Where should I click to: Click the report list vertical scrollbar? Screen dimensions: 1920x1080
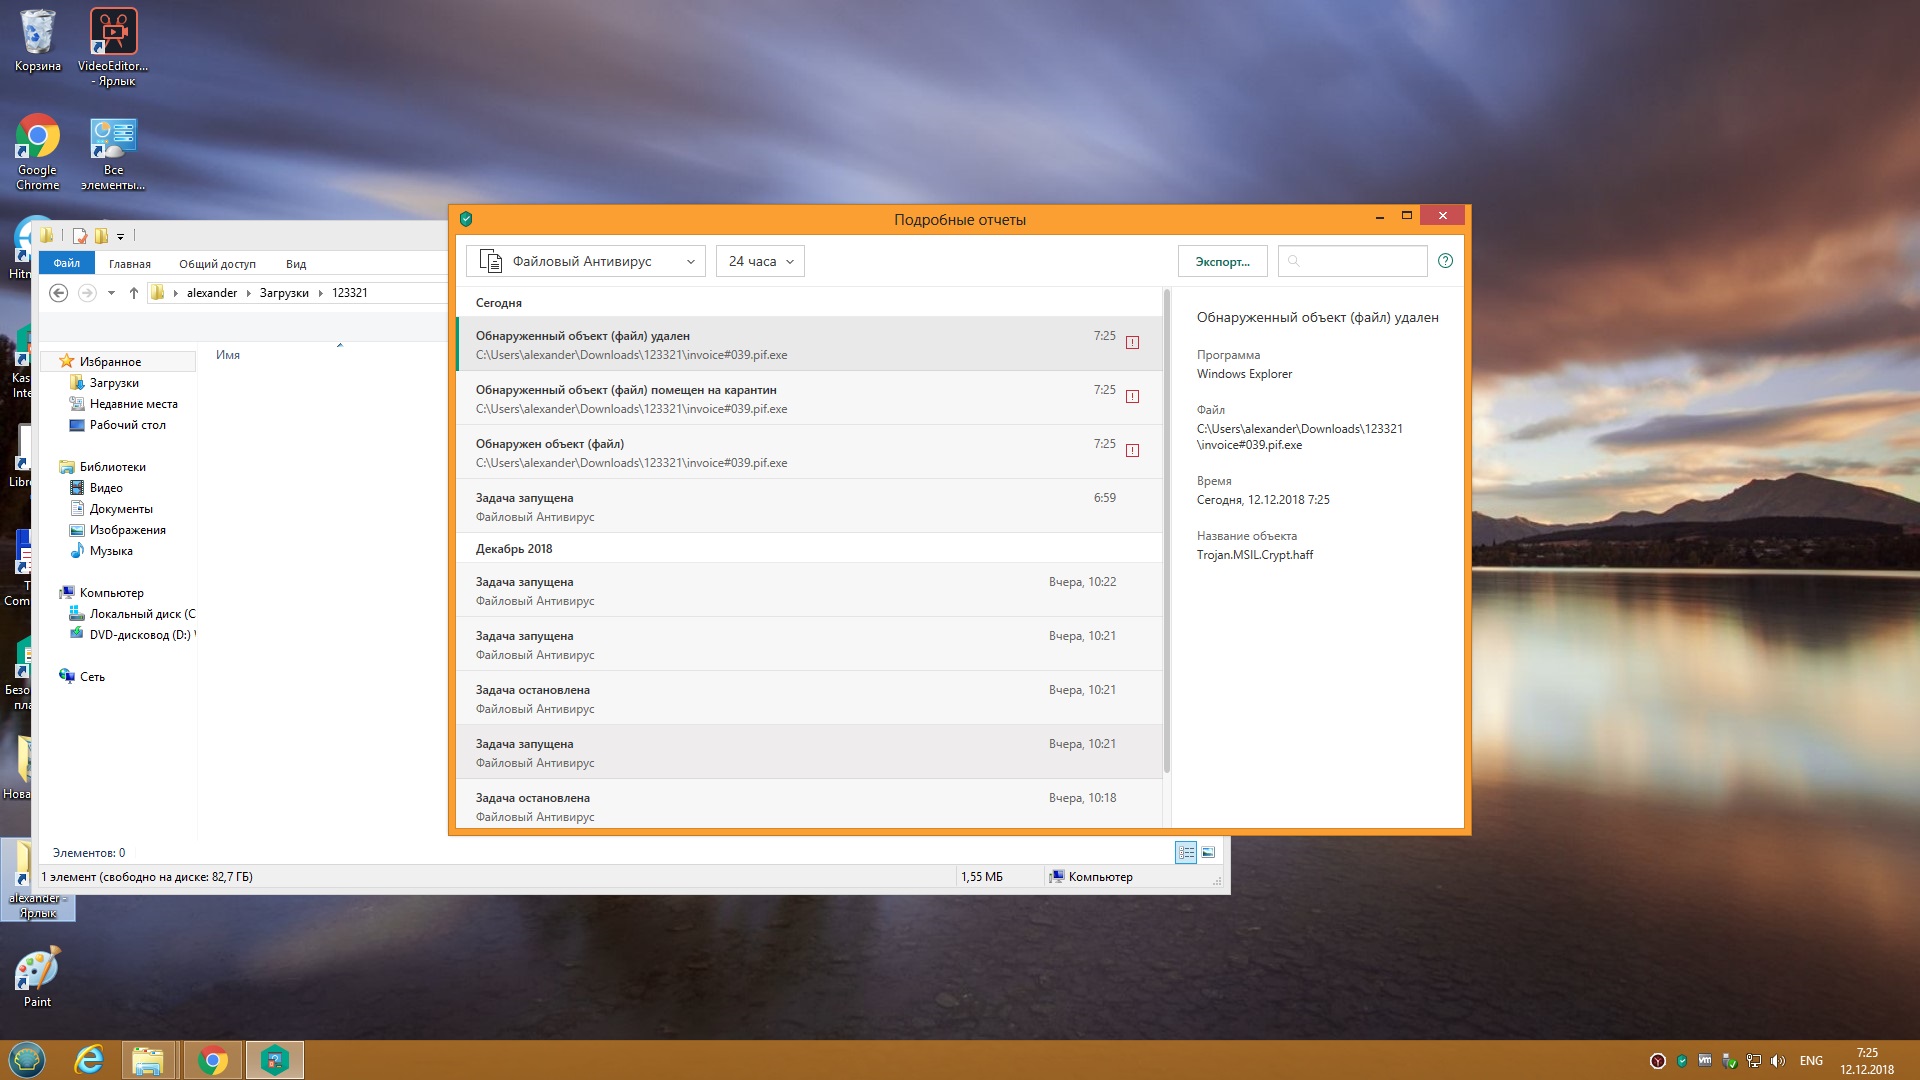pos(1166,530)
